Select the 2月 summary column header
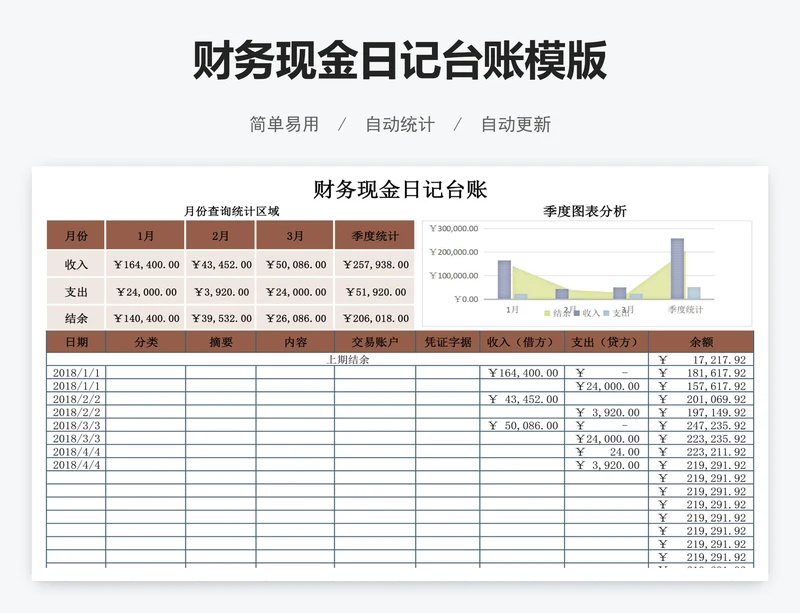 coord(220,235)
